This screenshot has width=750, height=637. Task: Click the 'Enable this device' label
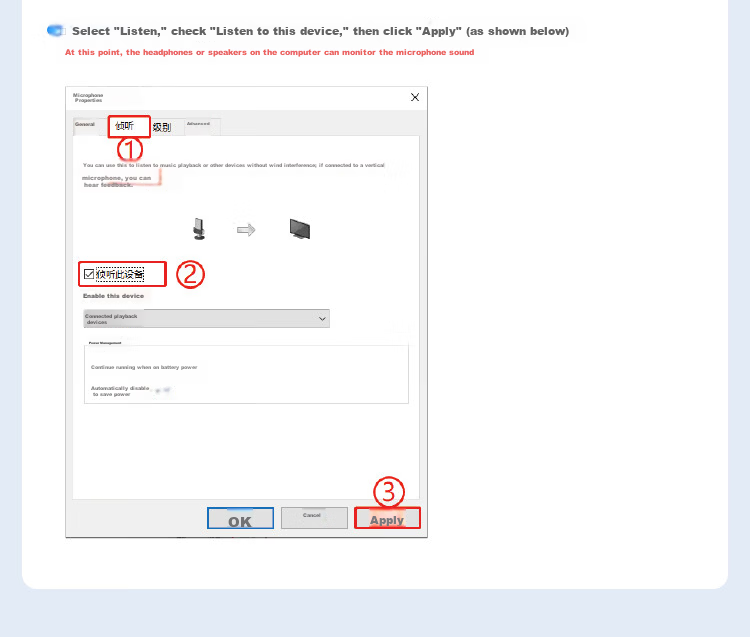point(113,296)
